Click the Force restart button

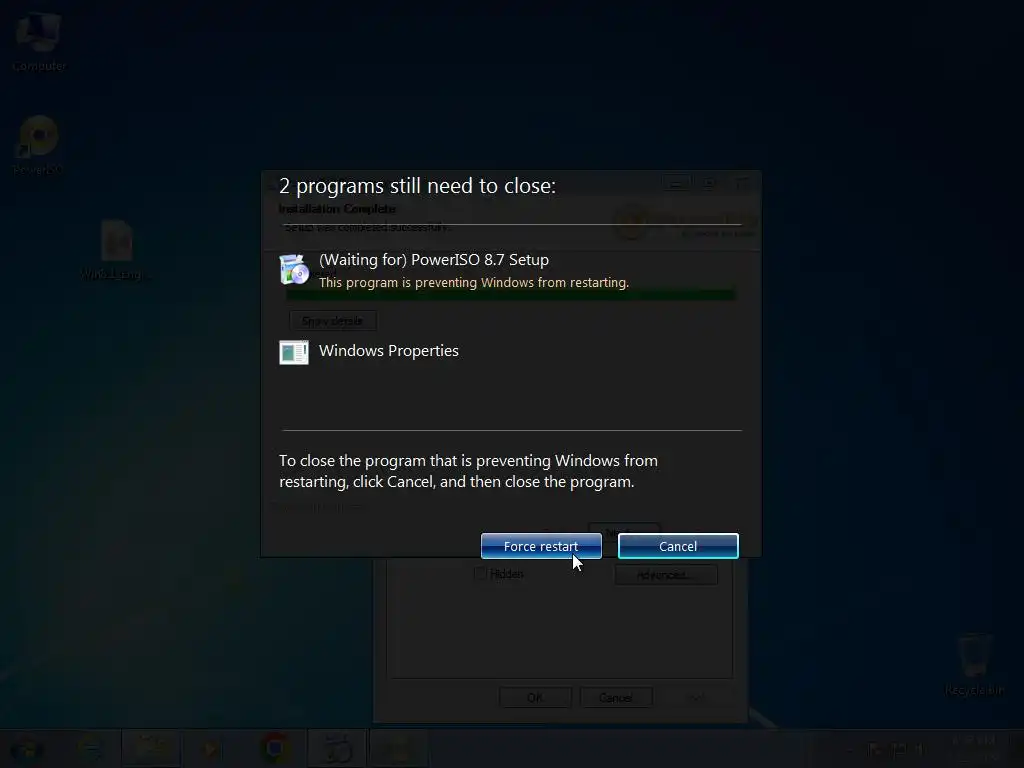[x=541, y=546]
